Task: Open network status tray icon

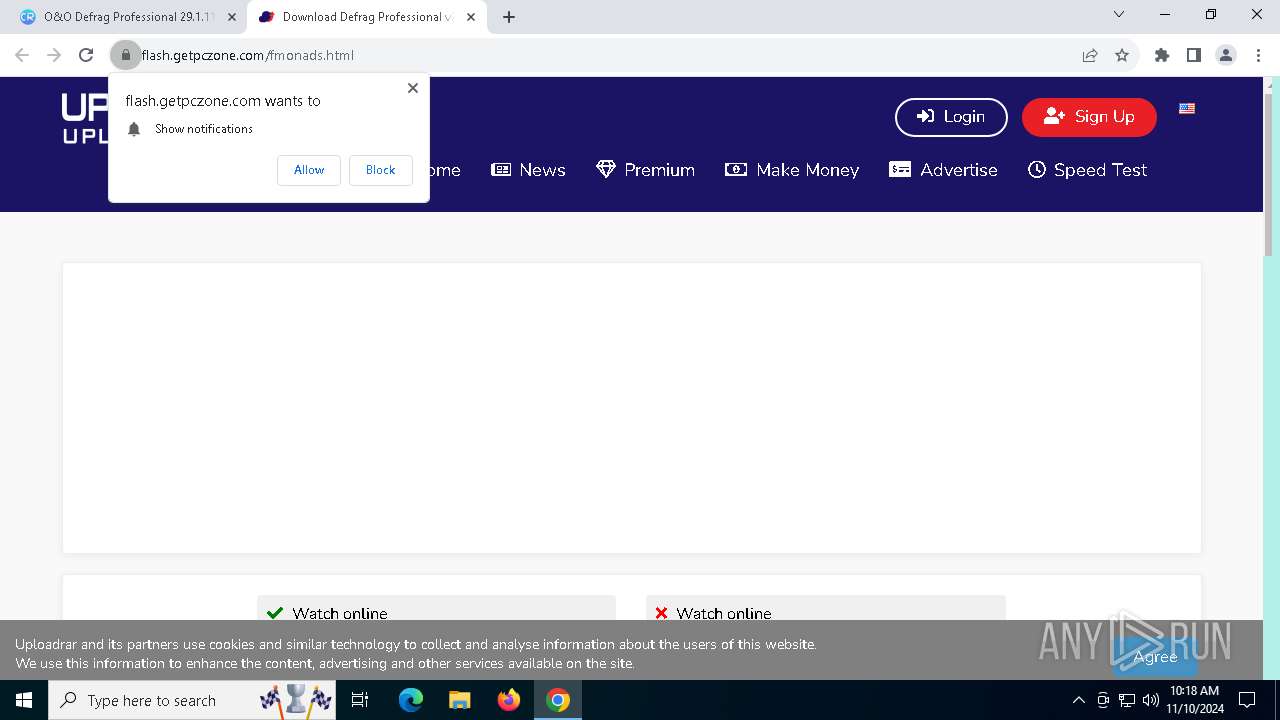Action: tap(1127, 700)
